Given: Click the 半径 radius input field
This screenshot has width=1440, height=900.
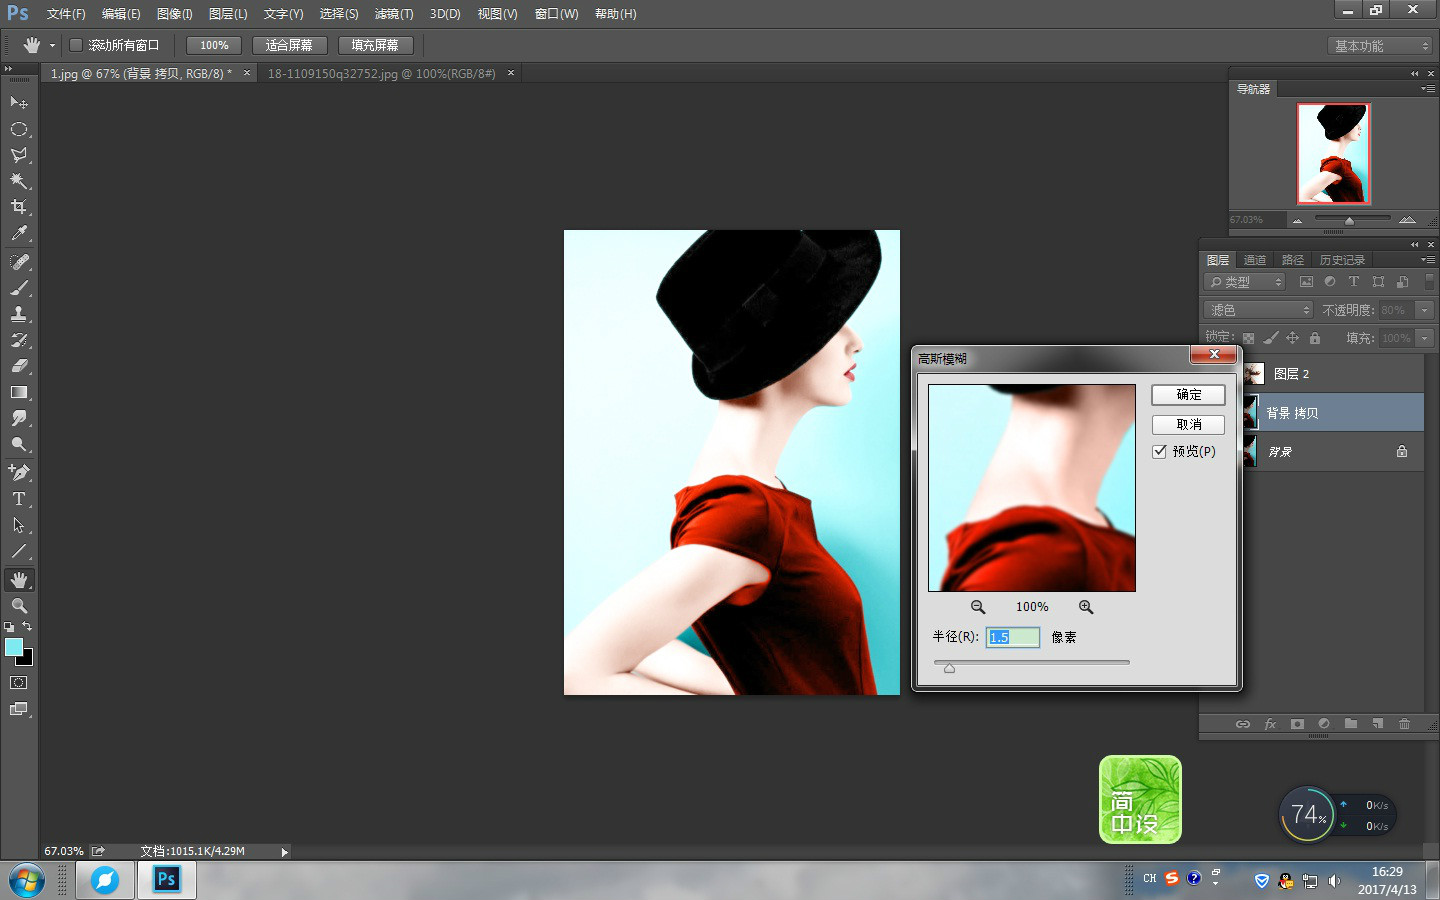Looking at the screenshot, I should [1013, 637].
